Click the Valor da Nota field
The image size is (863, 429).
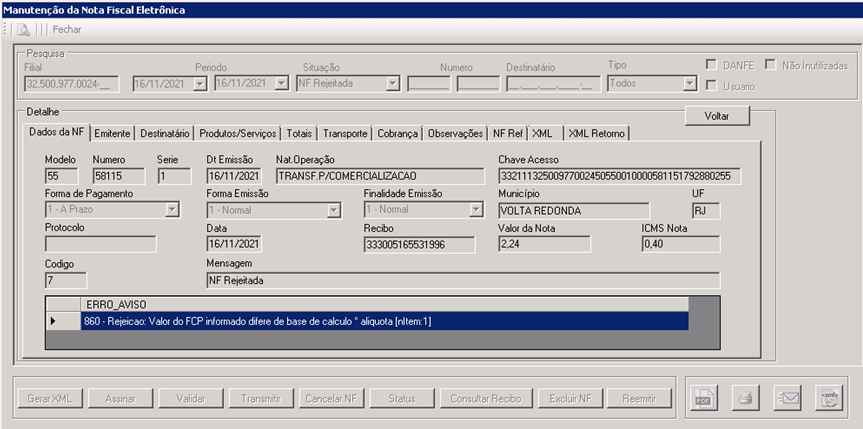[544, 245]
